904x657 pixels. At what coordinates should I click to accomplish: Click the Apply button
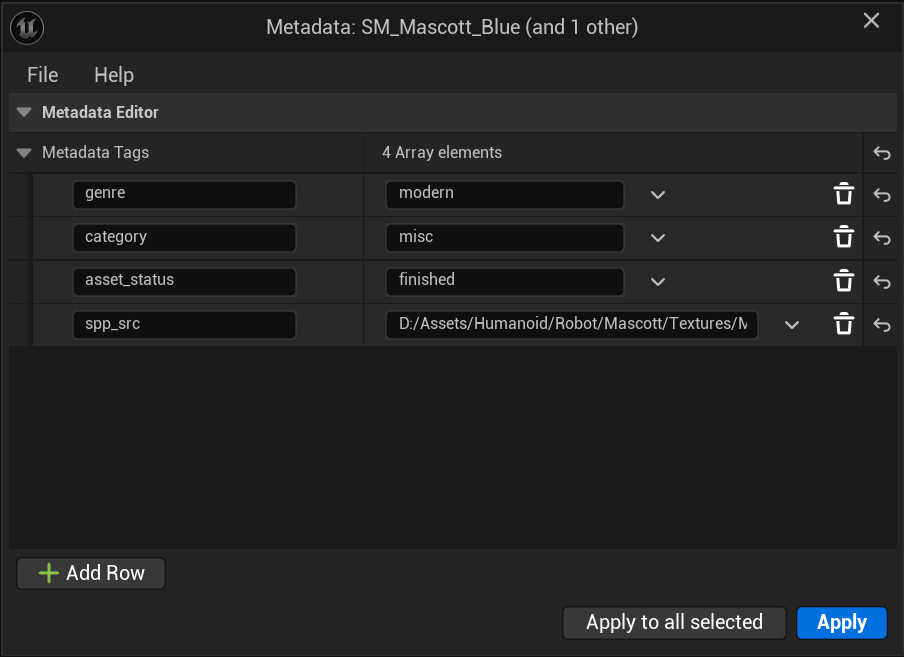click(841, 622)
